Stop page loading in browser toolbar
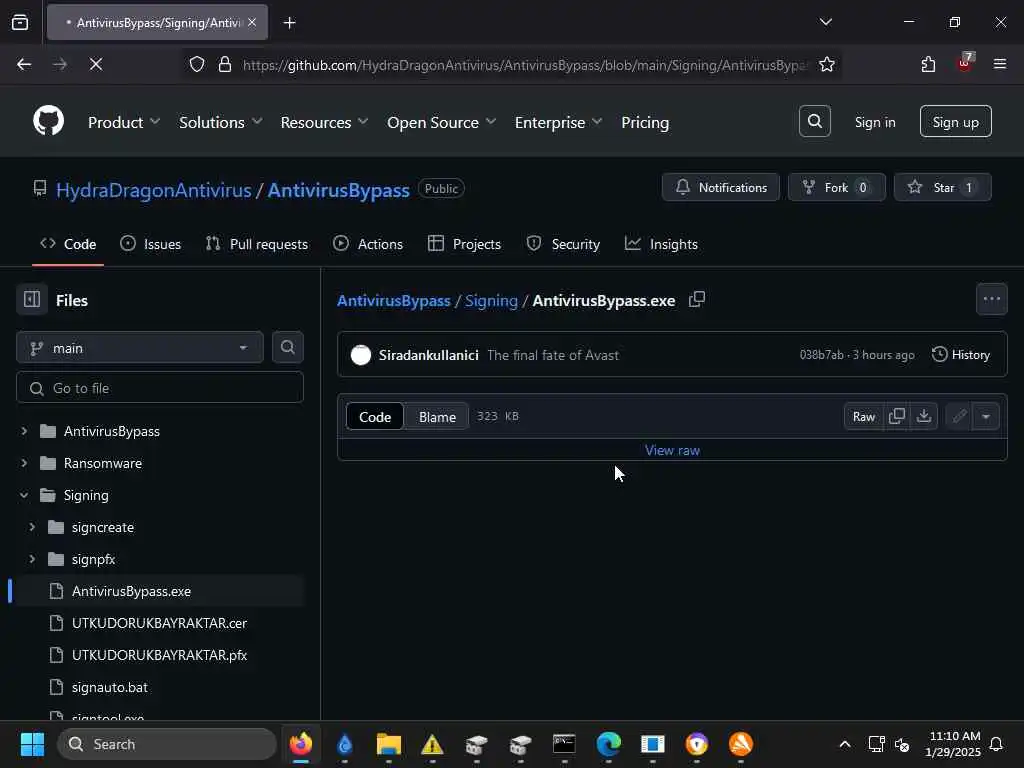This screenshot has height=768, width=1024. [95, 64]
